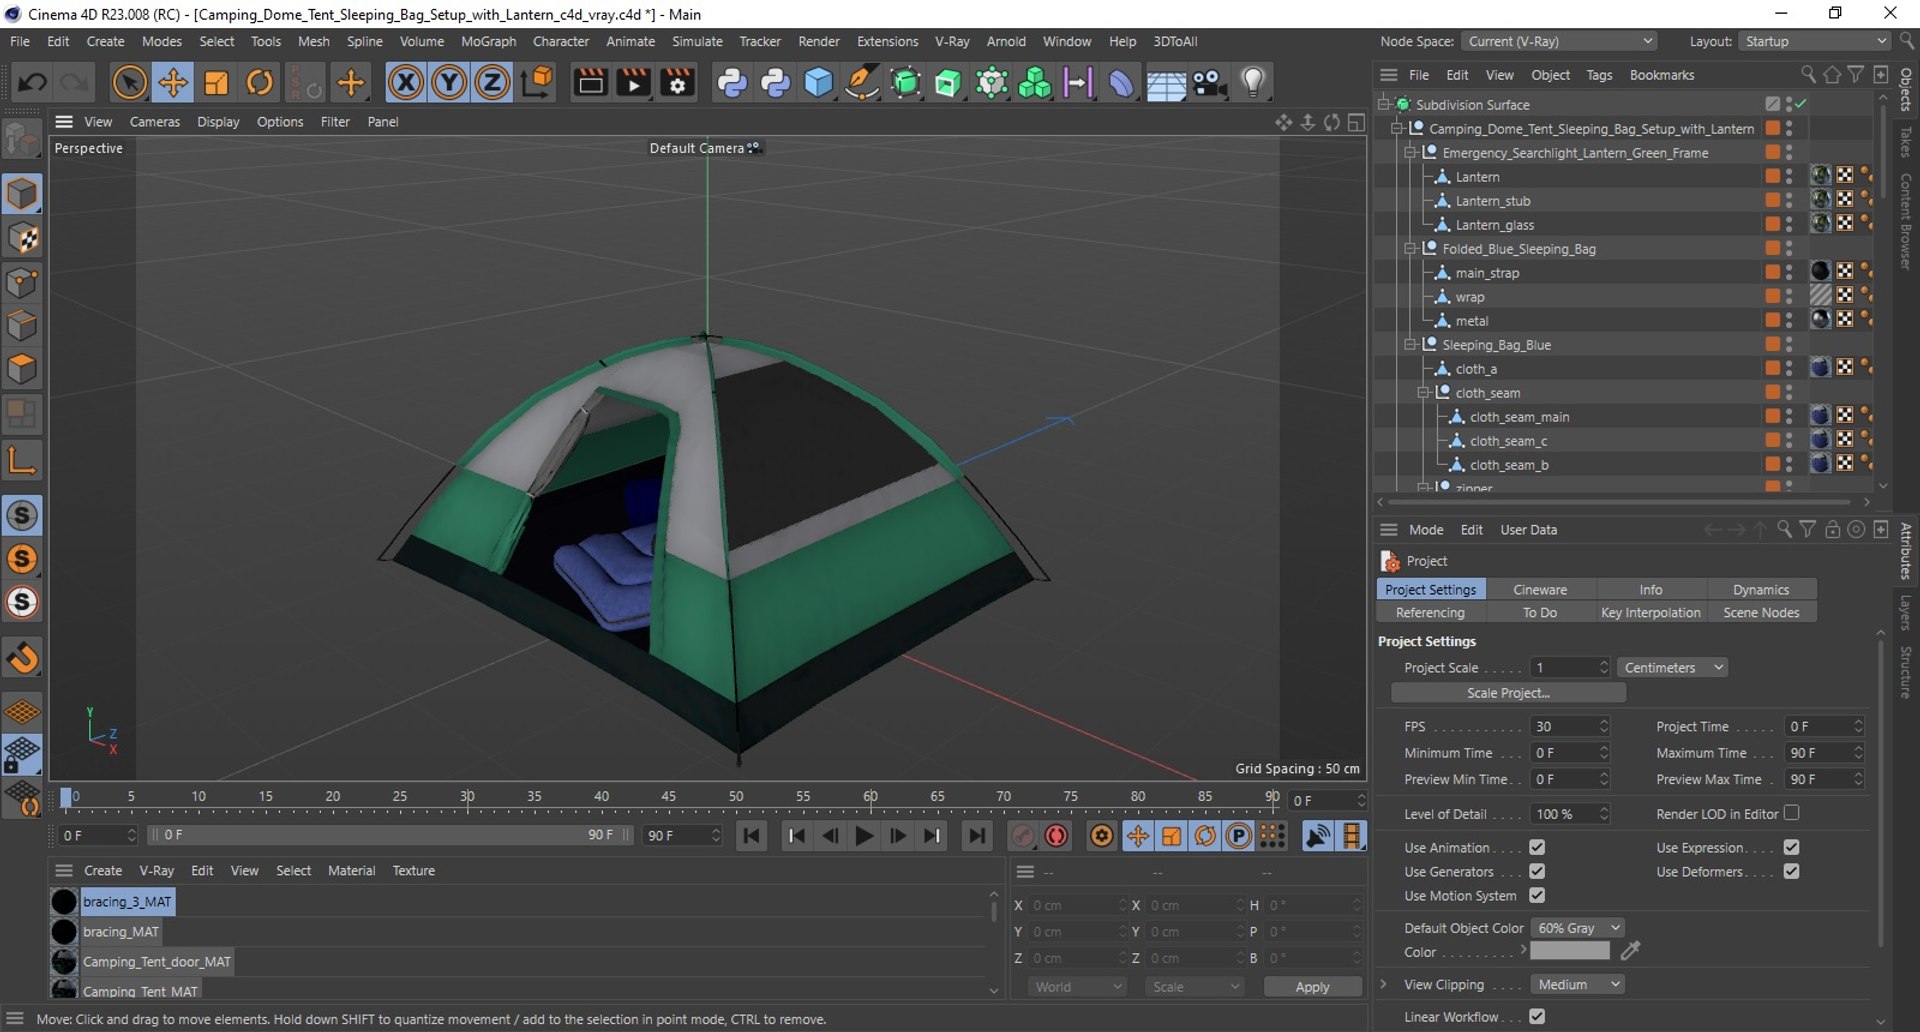Viewport: 1920px width, 1032px height.
Task: Click the Spline Pen icon
Action: point(861,83)
